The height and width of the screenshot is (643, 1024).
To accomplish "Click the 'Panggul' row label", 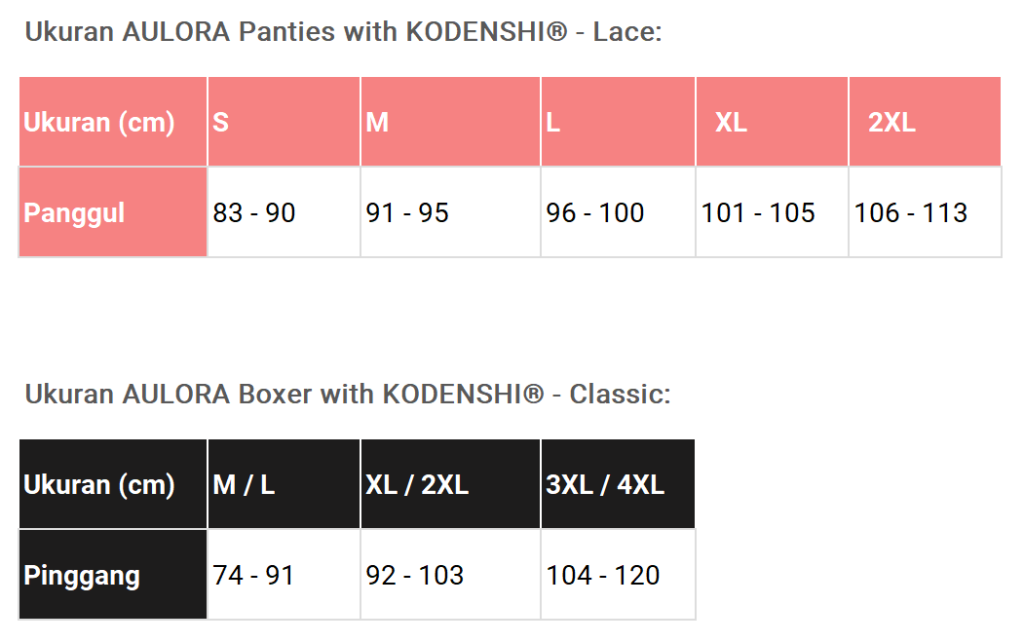I will pyautogui.click(x=113, y=212).
